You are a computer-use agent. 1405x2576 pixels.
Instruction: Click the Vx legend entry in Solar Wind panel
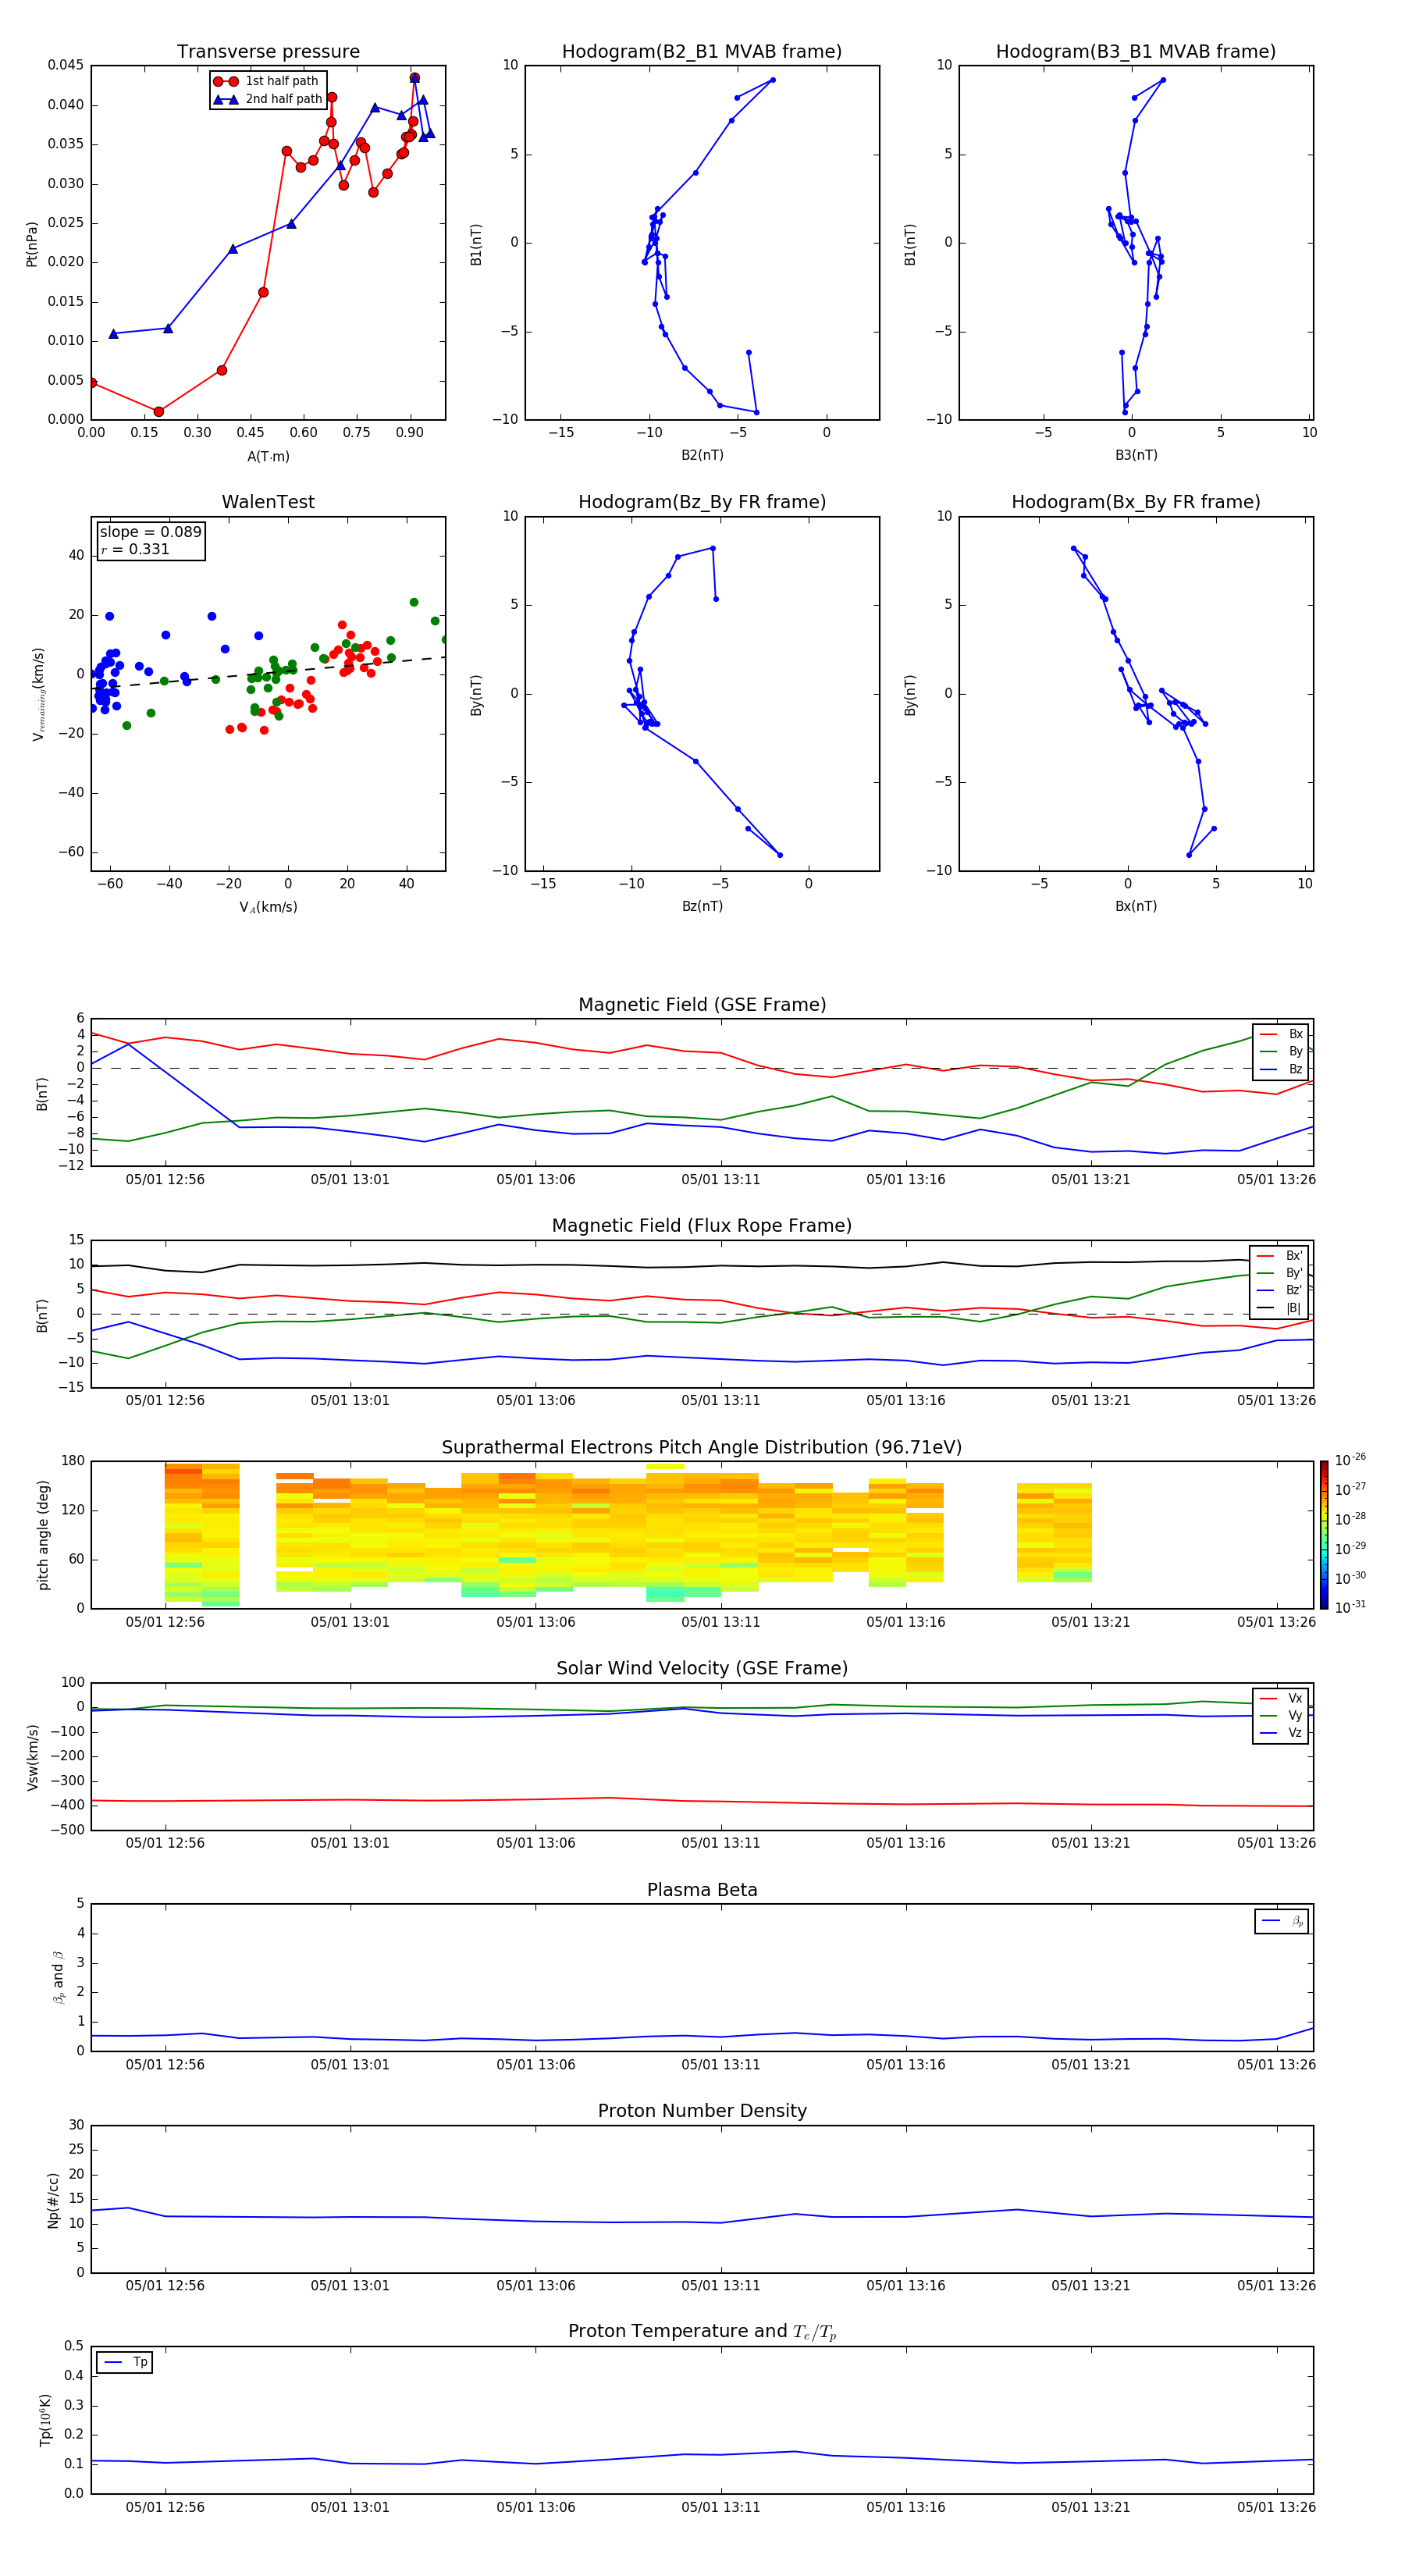tap(1282, 1698)
